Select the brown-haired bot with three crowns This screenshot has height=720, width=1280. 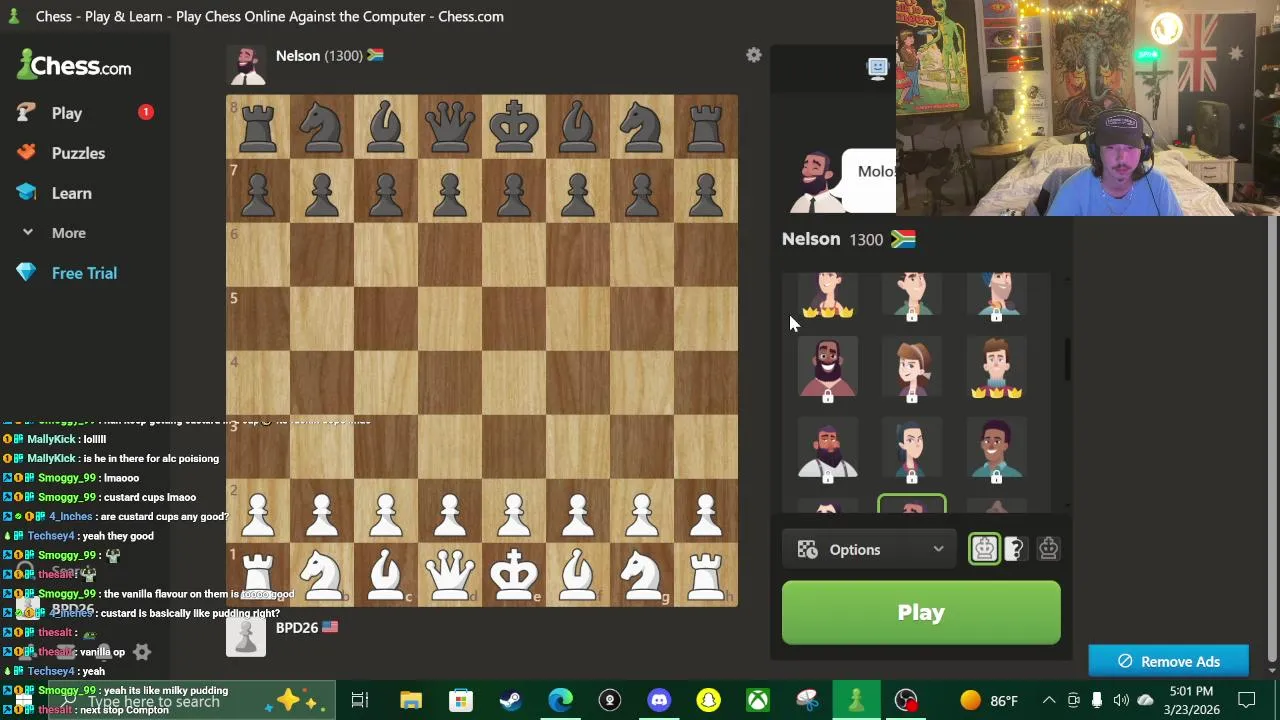995,369
